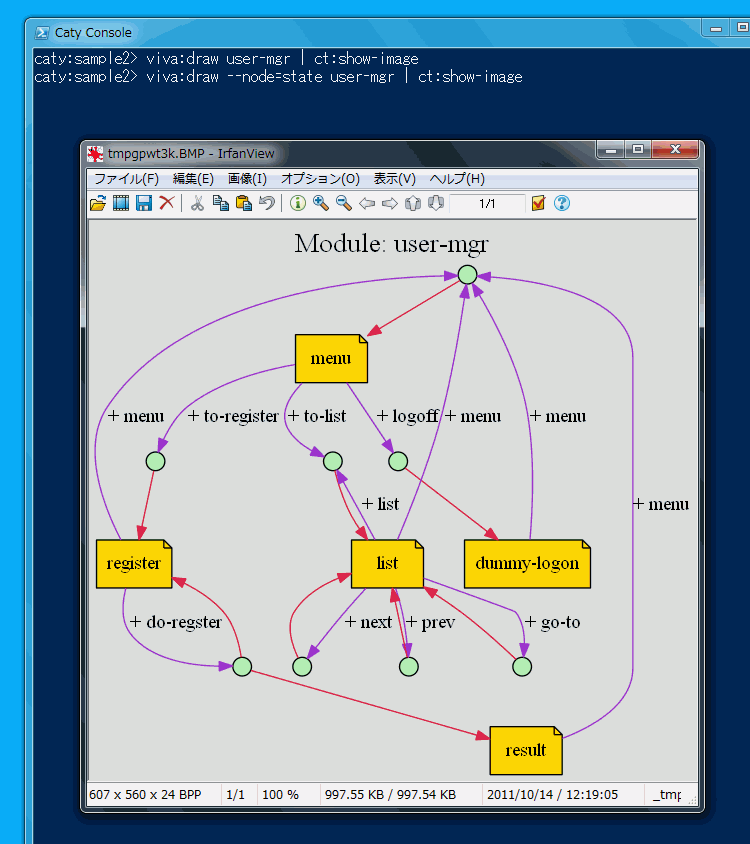Zoom out with the magnifier minus icon
Image resolution: width=750 pixels, height=844 pixels.
[343, 204]
